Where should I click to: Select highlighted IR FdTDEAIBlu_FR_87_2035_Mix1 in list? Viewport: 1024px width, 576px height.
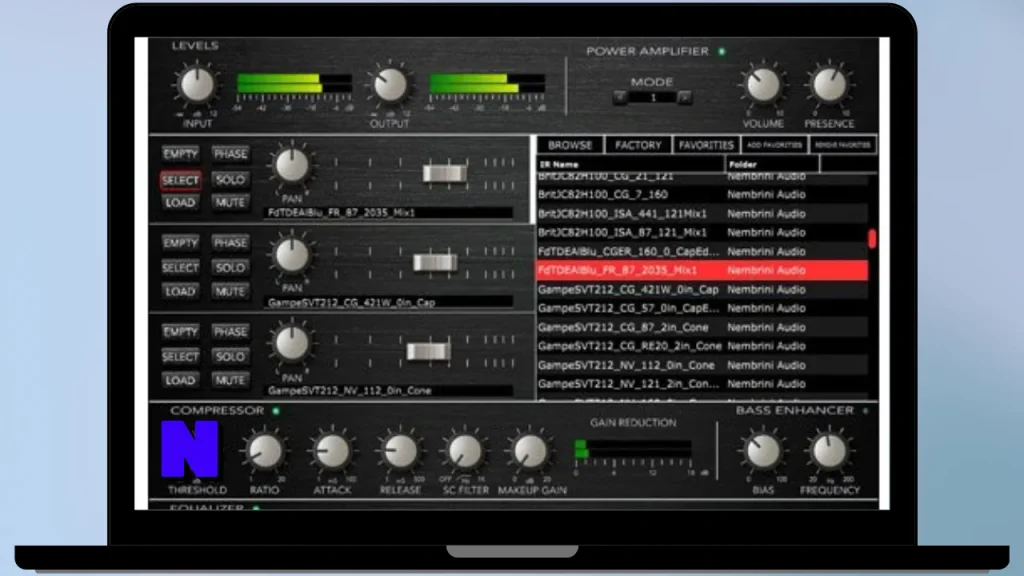point(703,270)
